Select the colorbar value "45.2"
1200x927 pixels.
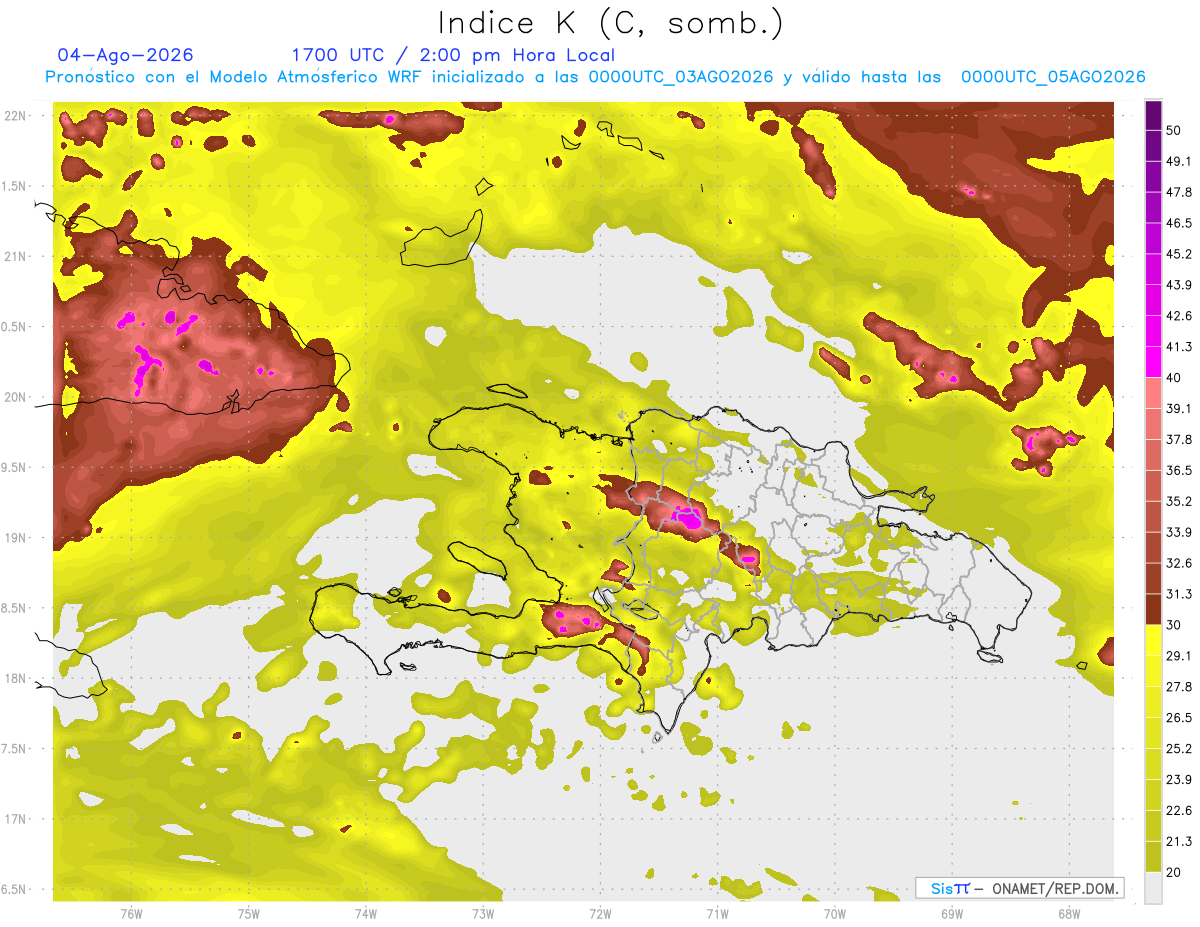tap(1178, 254)
